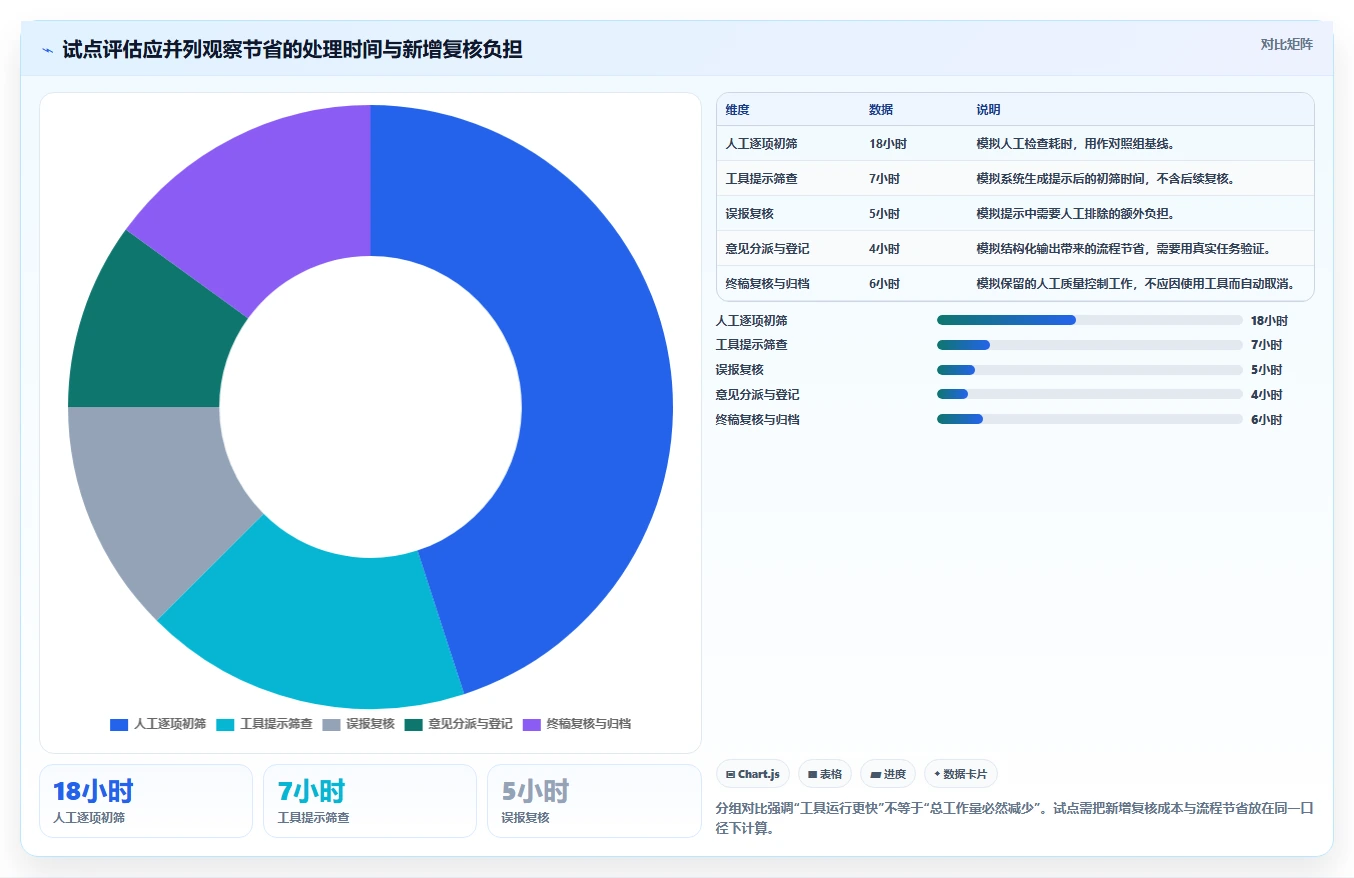Select the 进度 chip

coord(888,774)
